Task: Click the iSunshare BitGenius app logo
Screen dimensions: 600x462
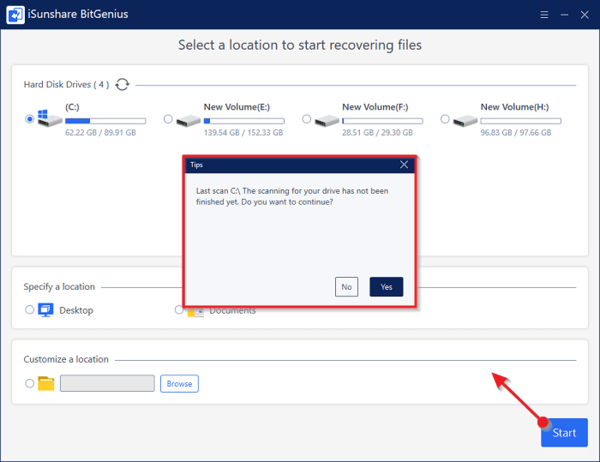Action: click(x=15, y=15)
